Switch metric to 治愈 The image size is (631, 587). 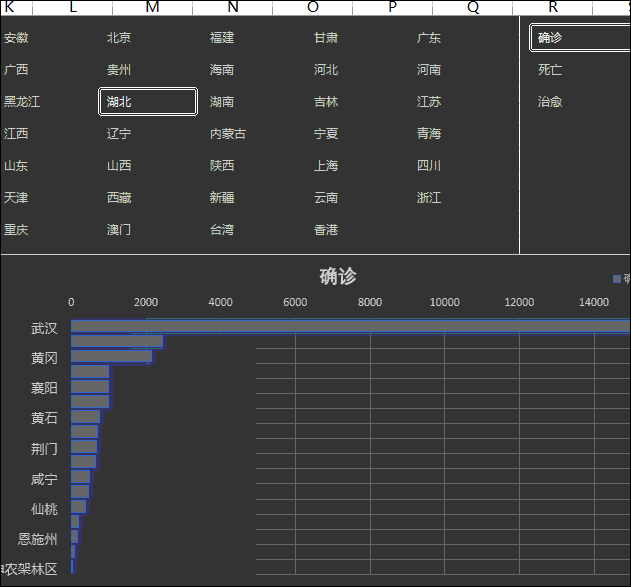550,101
